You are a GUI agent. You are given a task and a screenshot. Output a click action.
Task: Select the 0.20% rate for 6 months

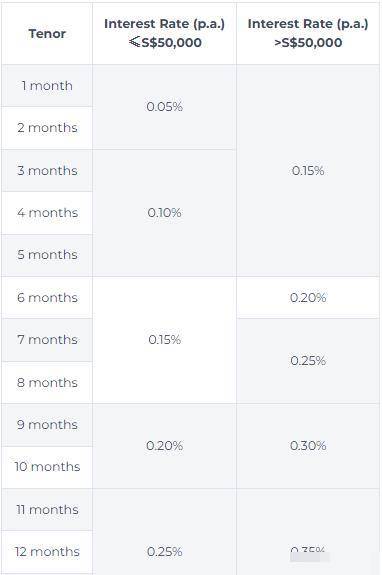(x=308, y=297)
